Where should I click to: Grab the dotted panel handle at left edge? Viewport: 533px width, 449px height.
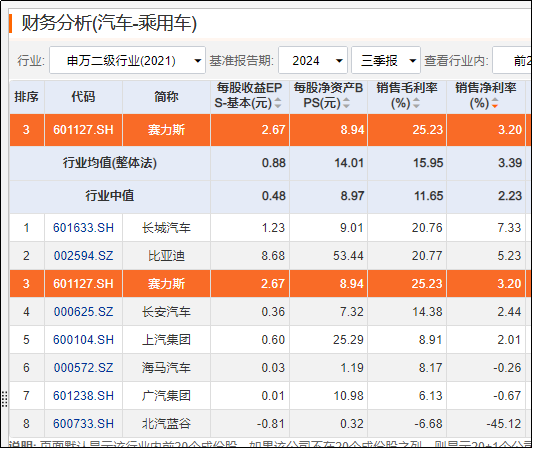pyautogui.click(x=4, y=399)
